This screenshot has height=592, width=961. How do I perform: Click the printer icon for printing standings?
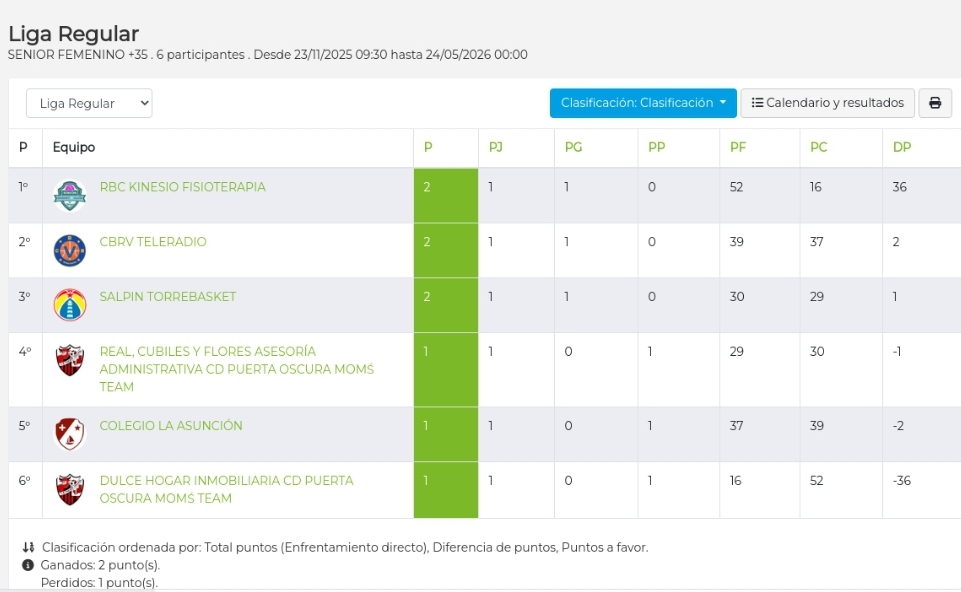tap(936, 102)
